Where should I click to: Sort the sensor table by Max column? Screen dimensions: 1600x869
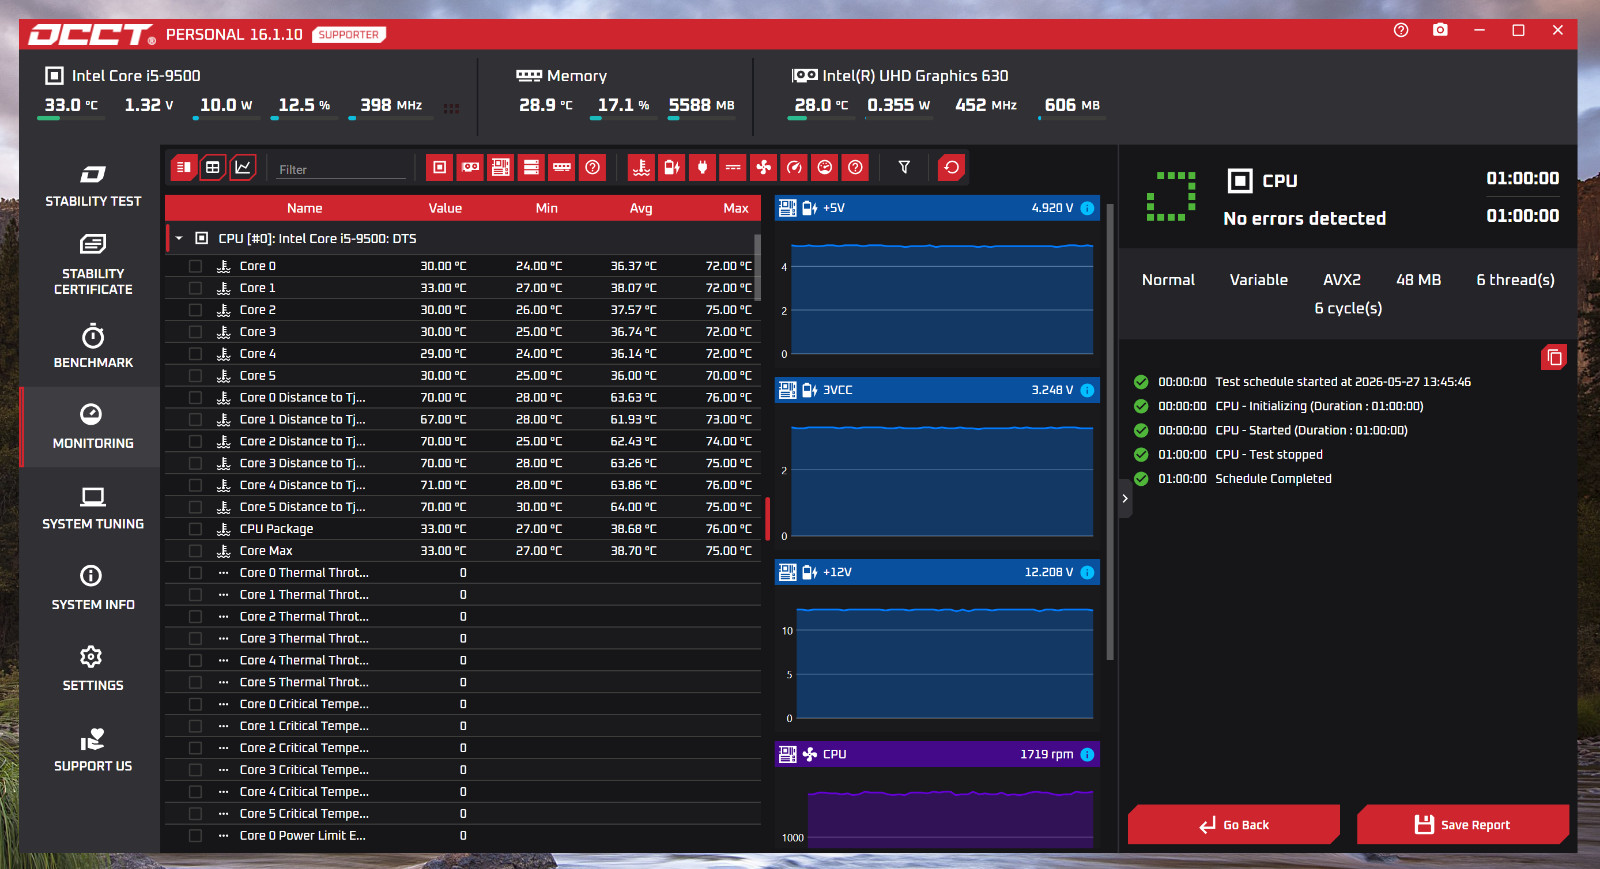point(736,208)
